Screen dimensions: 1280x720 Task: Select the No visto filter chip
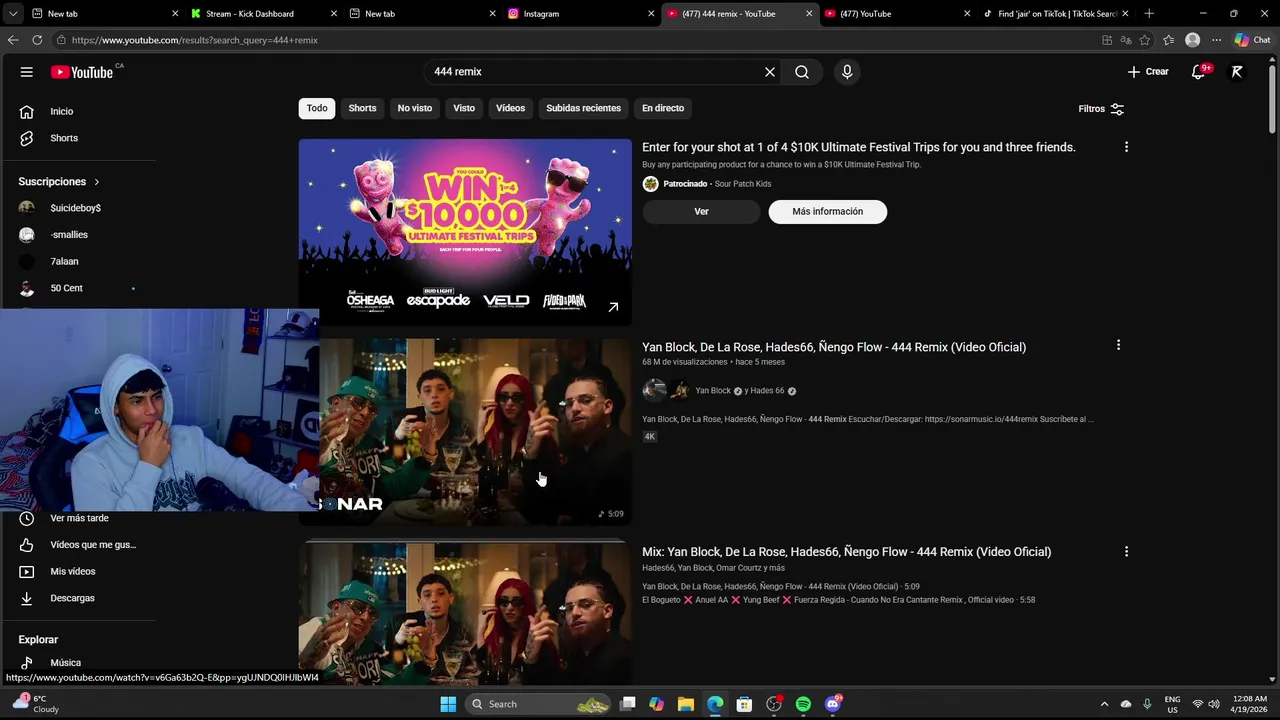[x=415, y=108]
